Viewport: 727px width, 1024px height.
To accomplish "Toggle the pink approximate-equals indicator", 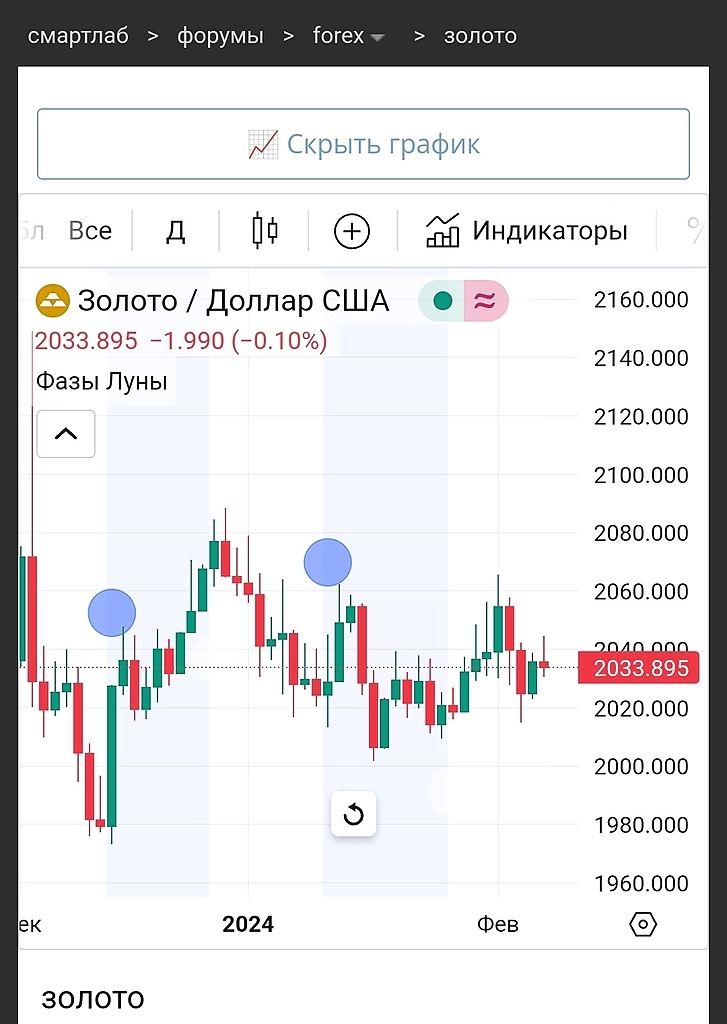I will click(x=485, y=301).
